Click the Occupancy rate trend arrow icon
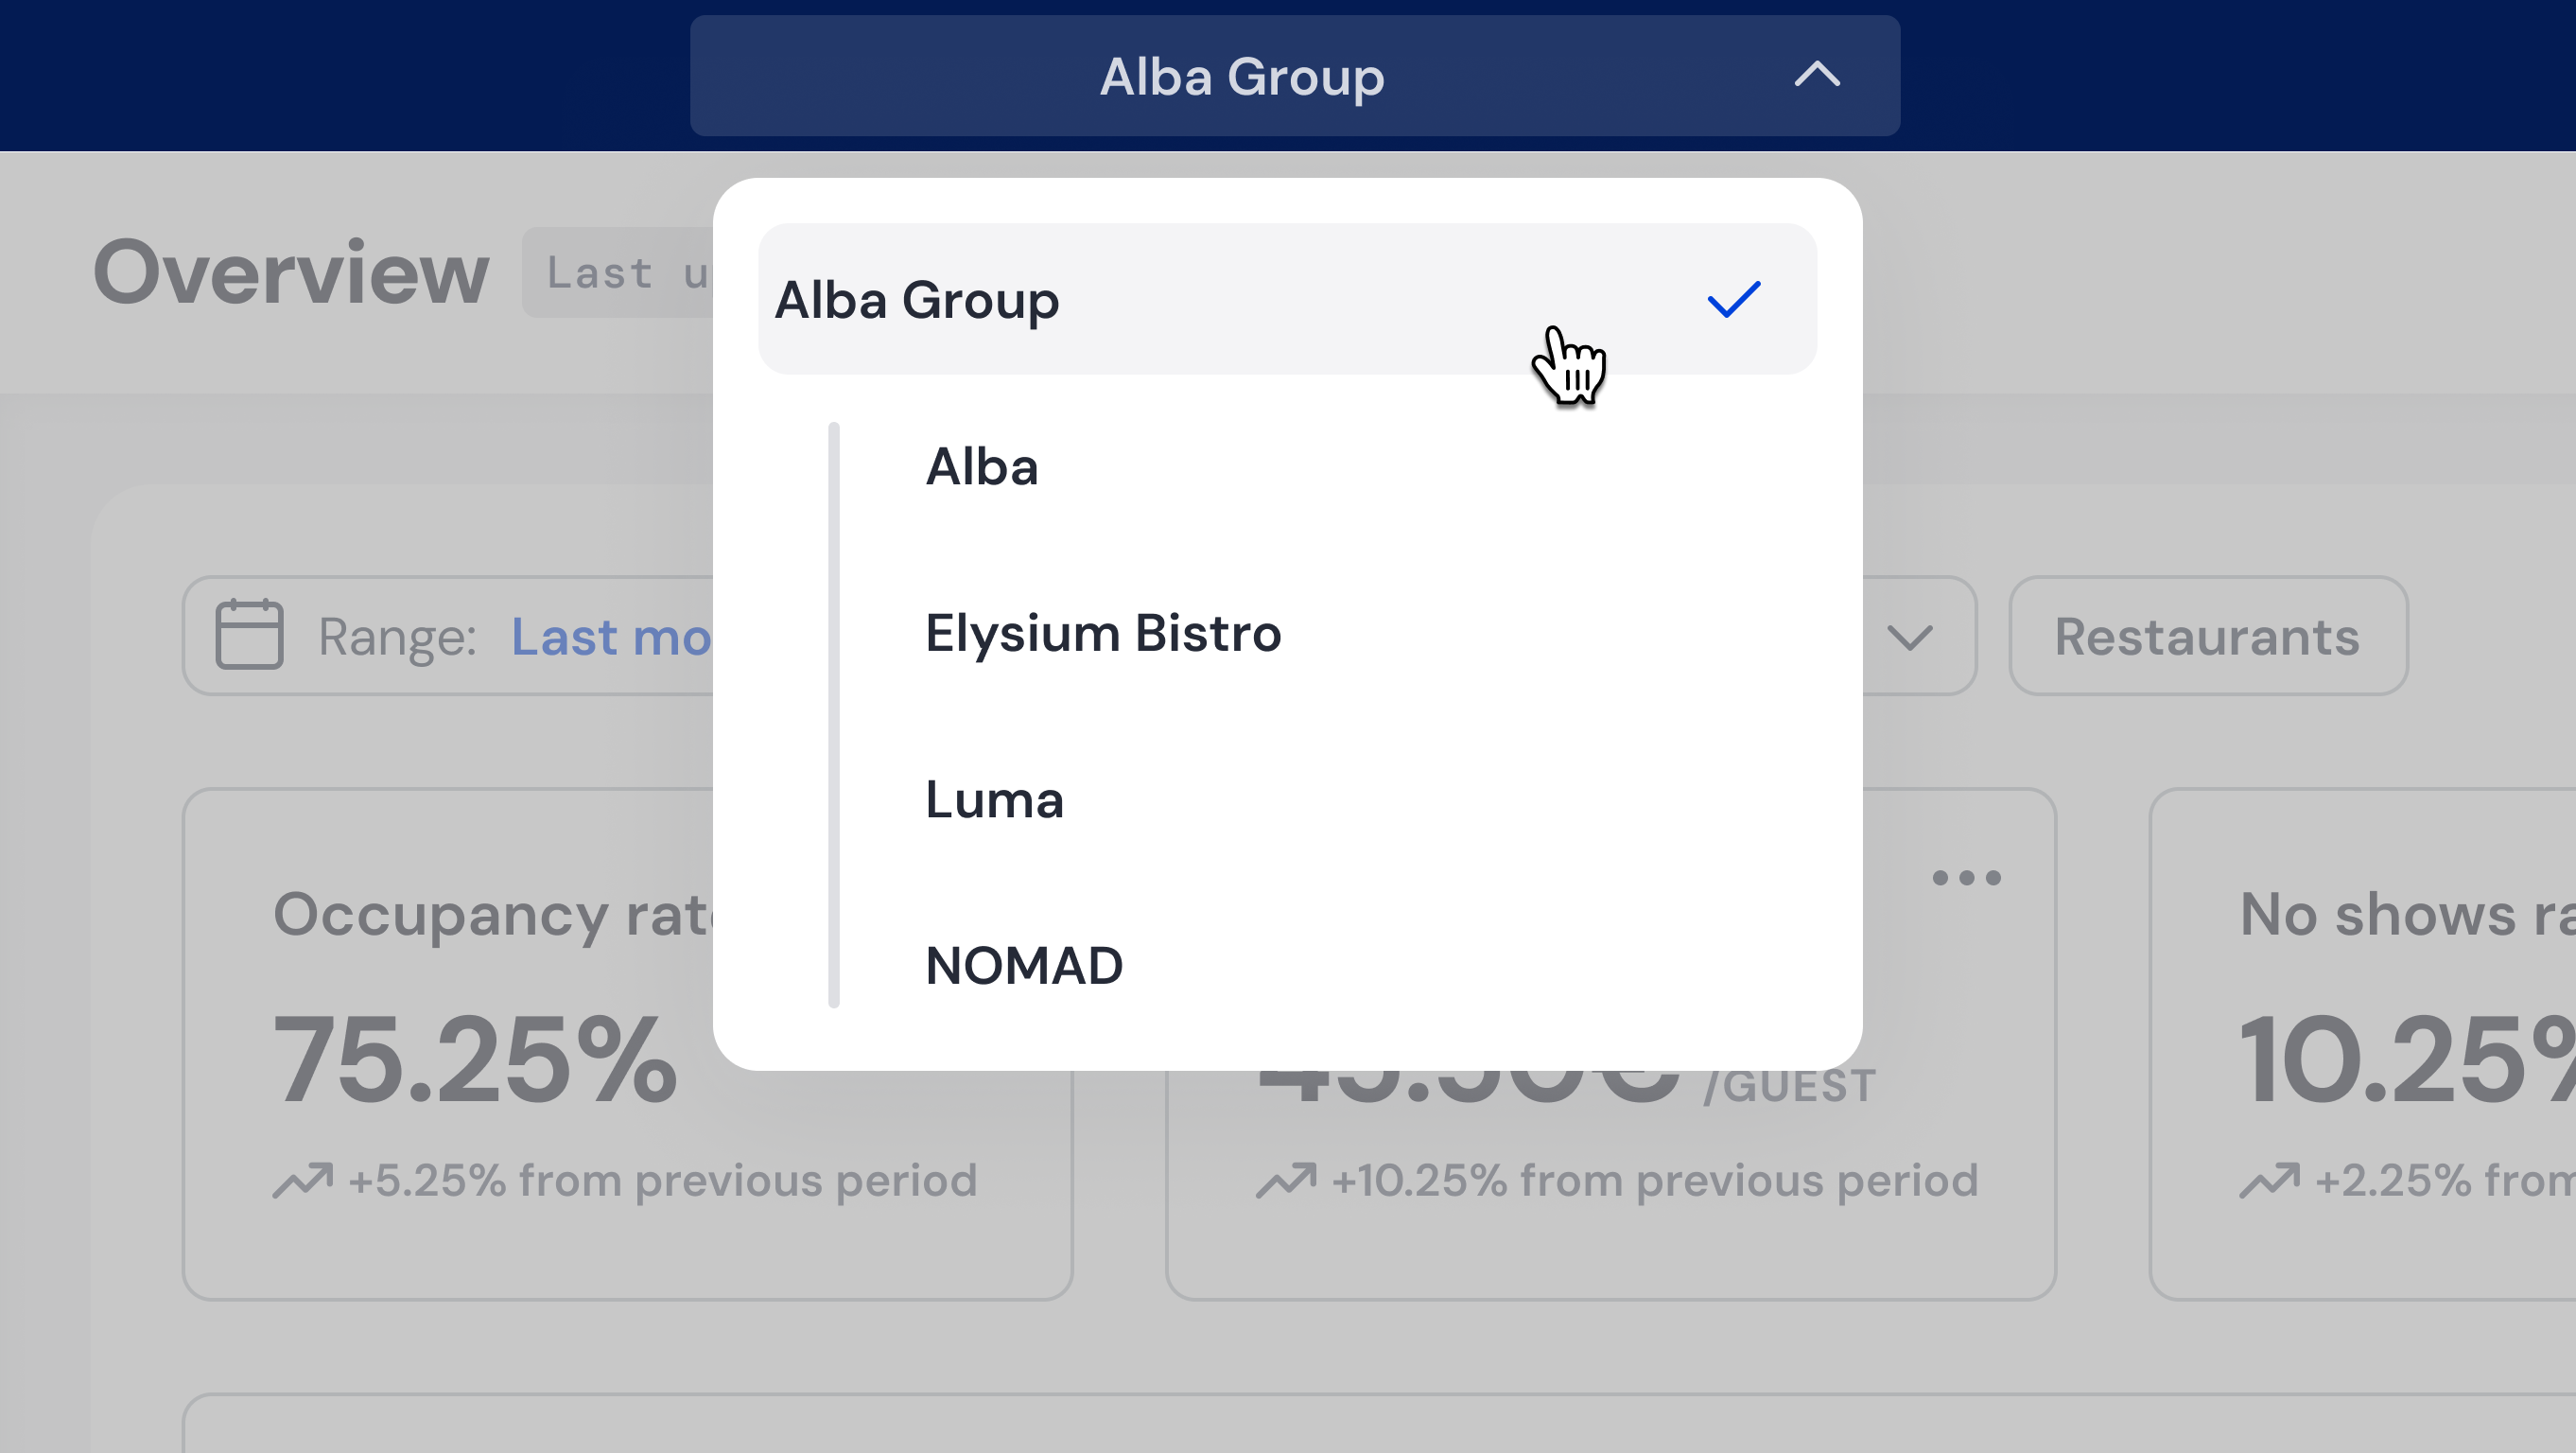The height and width of the screenshot is (1453, 2576). tap(303, 1180)
